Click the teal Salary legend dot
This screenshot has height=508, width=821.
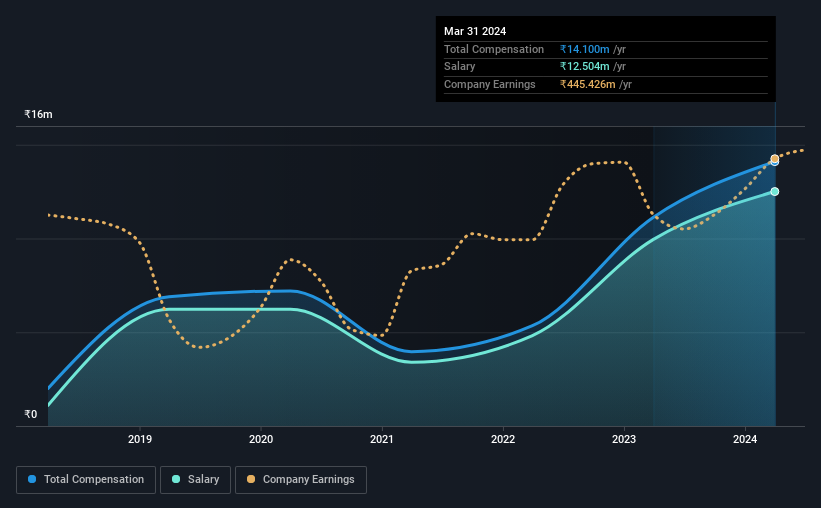[x=176, y=479]
